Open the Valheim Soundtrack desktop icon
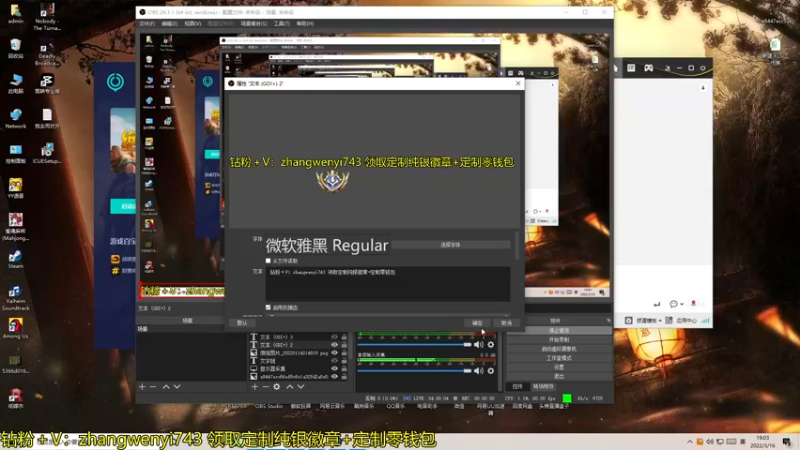 [x=15, y=297]
